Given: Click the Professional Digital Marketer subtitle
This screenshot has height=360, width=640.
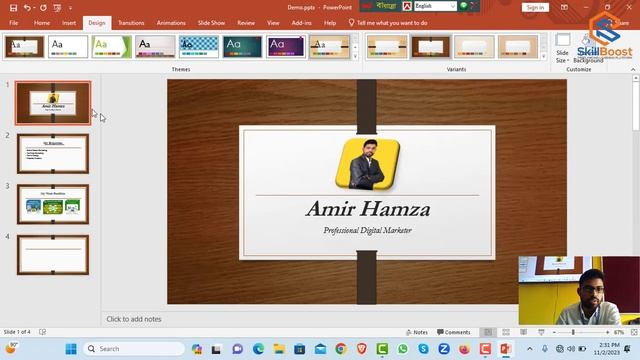Looking at the screenshot, I should 368,231.
